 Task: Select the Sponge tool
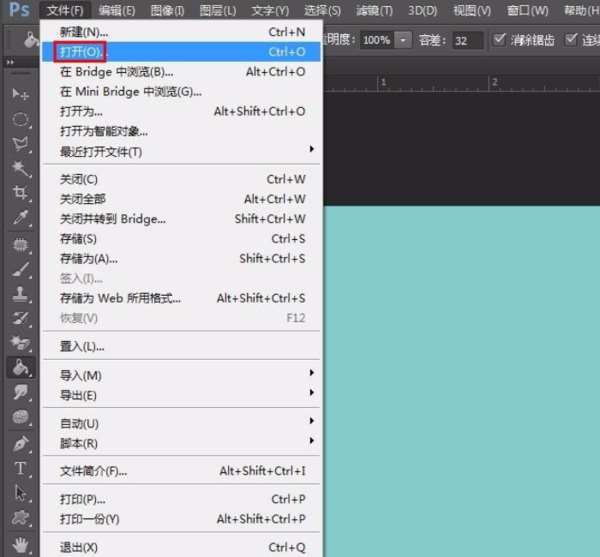tap(20, 417)
